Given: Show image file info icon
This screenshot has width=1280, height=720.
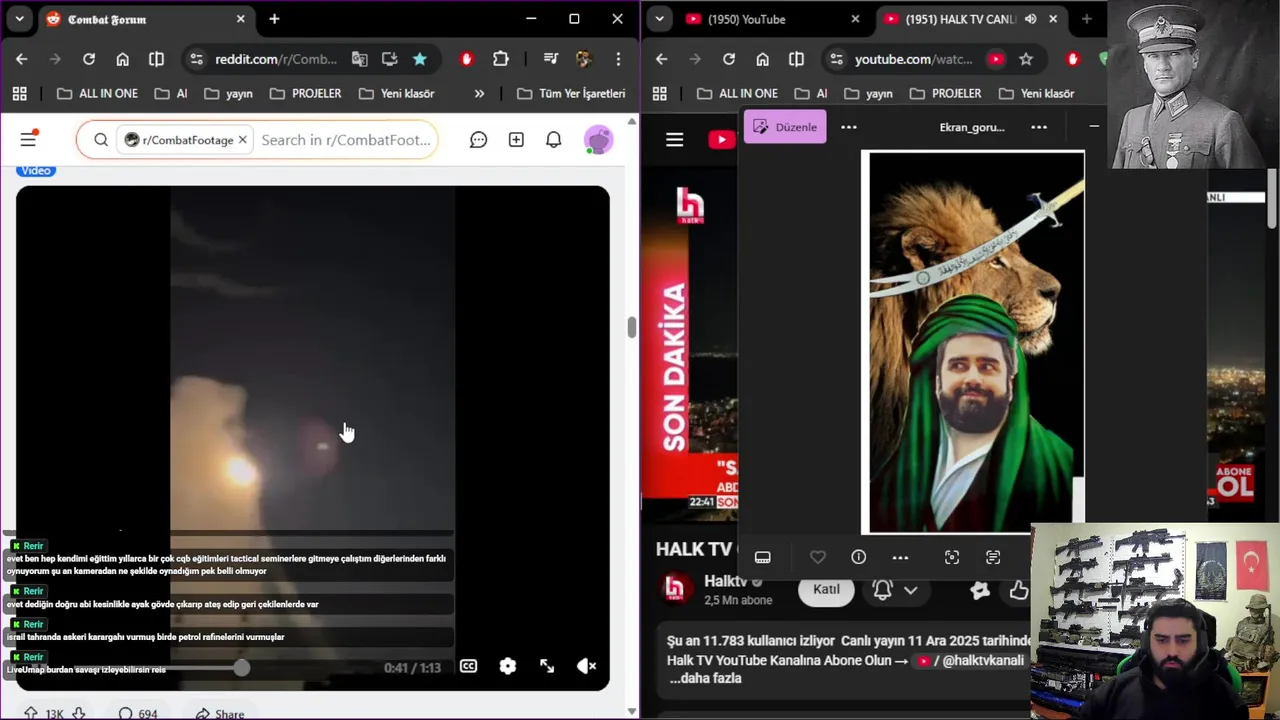Looking at the screenshot, I should tap(859, 557).
